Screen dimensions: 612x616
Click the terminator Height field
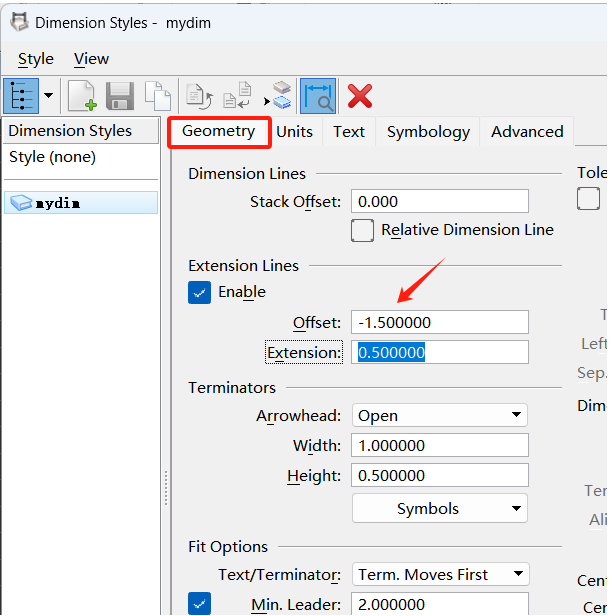[x=440, y=475]
